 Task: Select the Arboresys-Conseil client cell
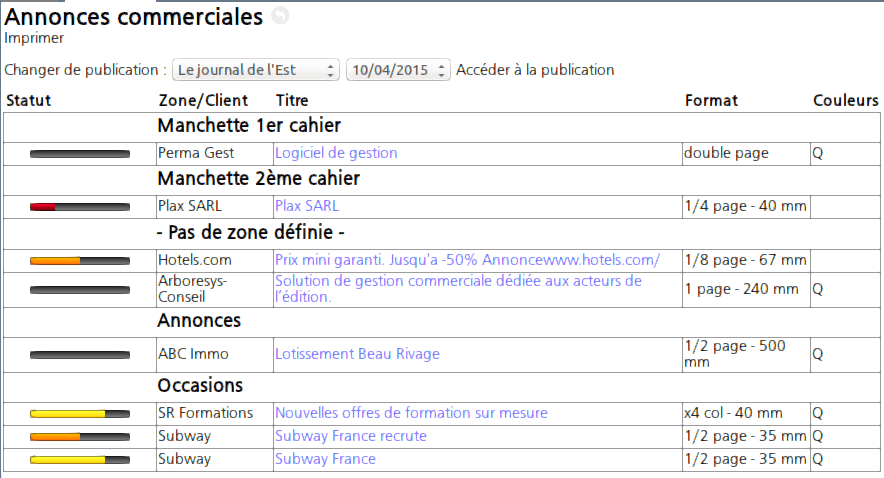coord(215,289)
